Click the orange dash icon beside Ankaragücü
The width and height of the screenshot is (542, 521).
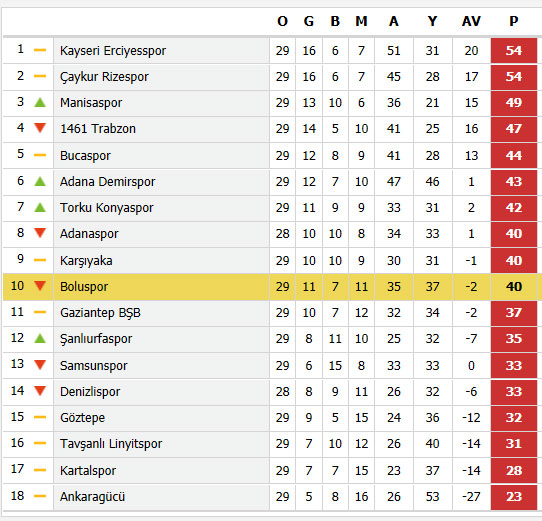point(40,496)
